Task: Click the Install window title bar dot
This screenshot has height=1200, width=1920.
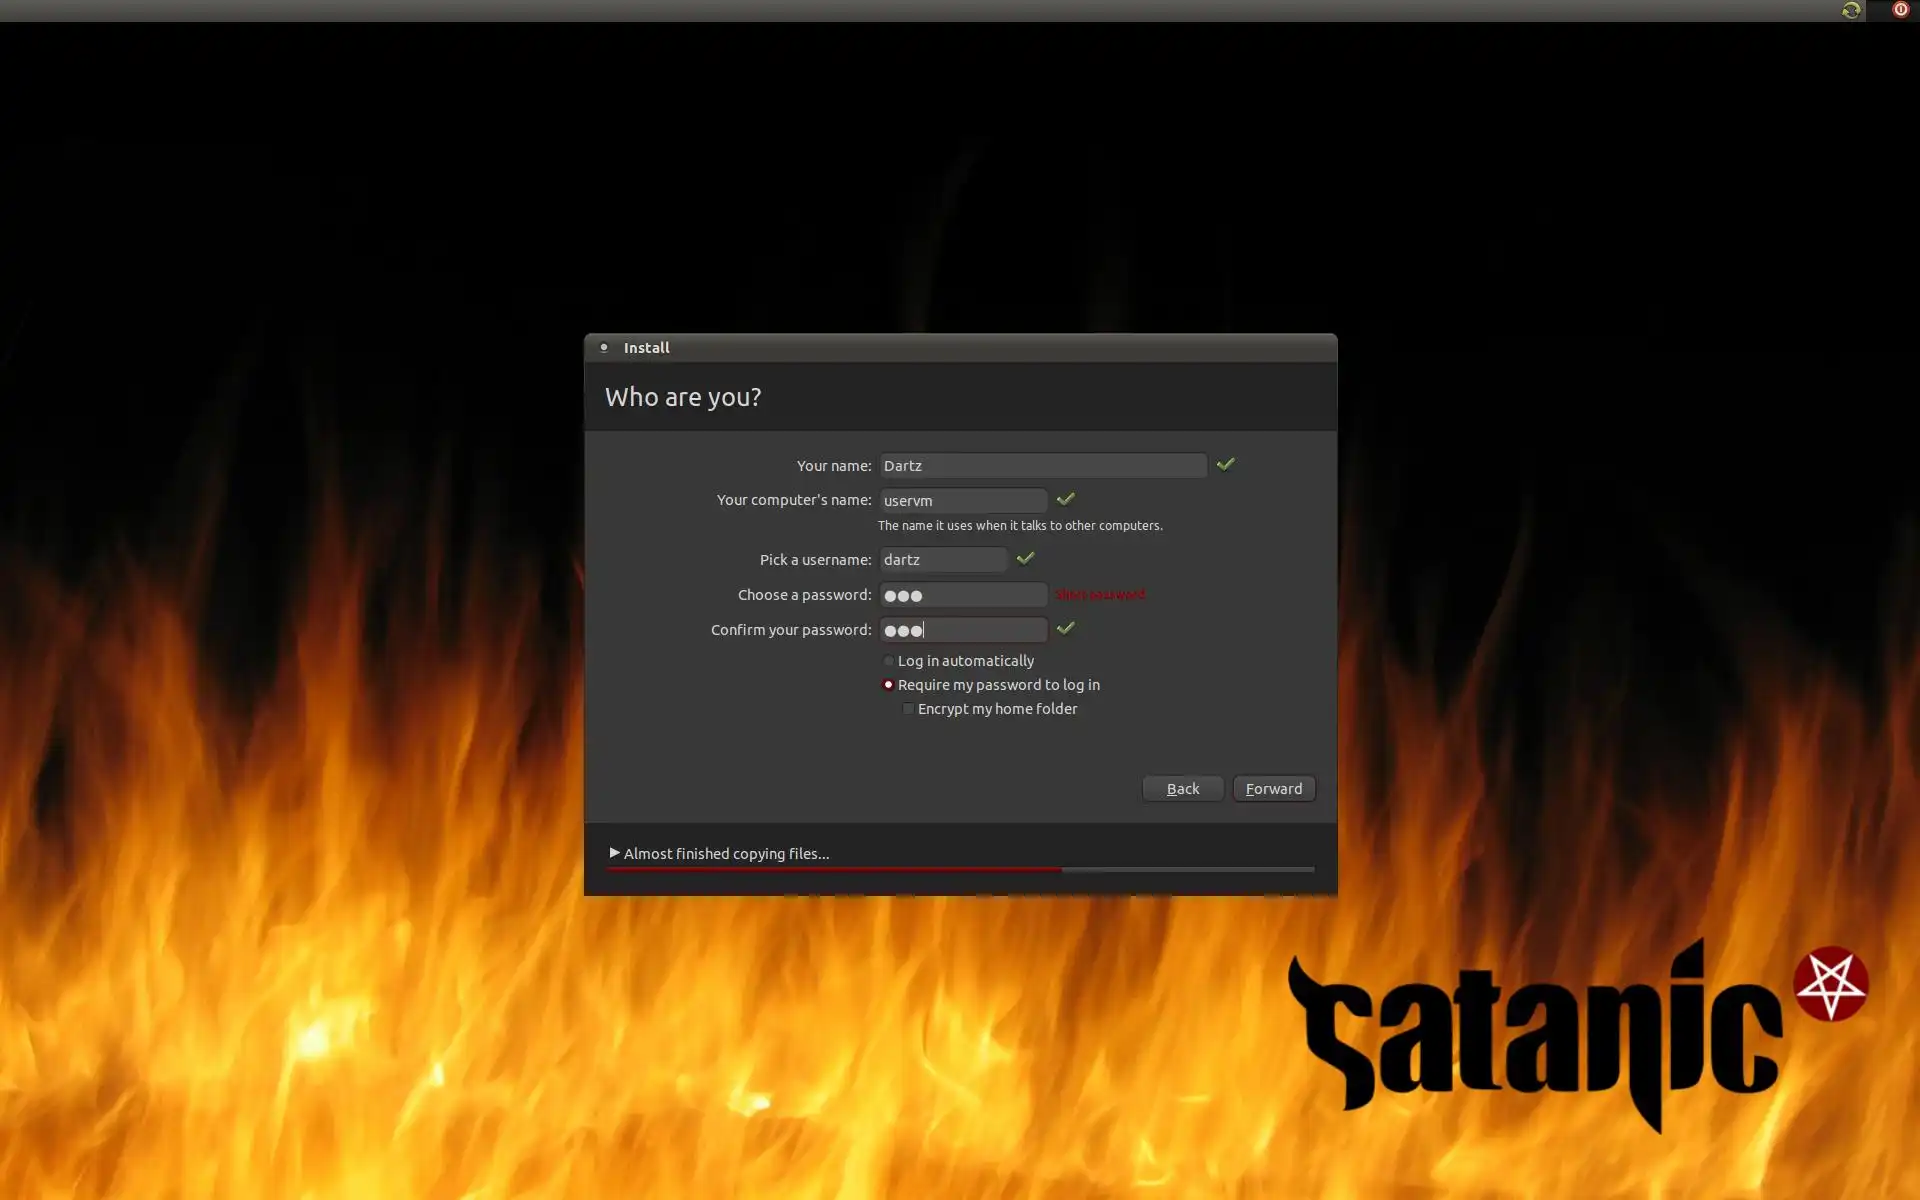Action: (x=604, y=347)
